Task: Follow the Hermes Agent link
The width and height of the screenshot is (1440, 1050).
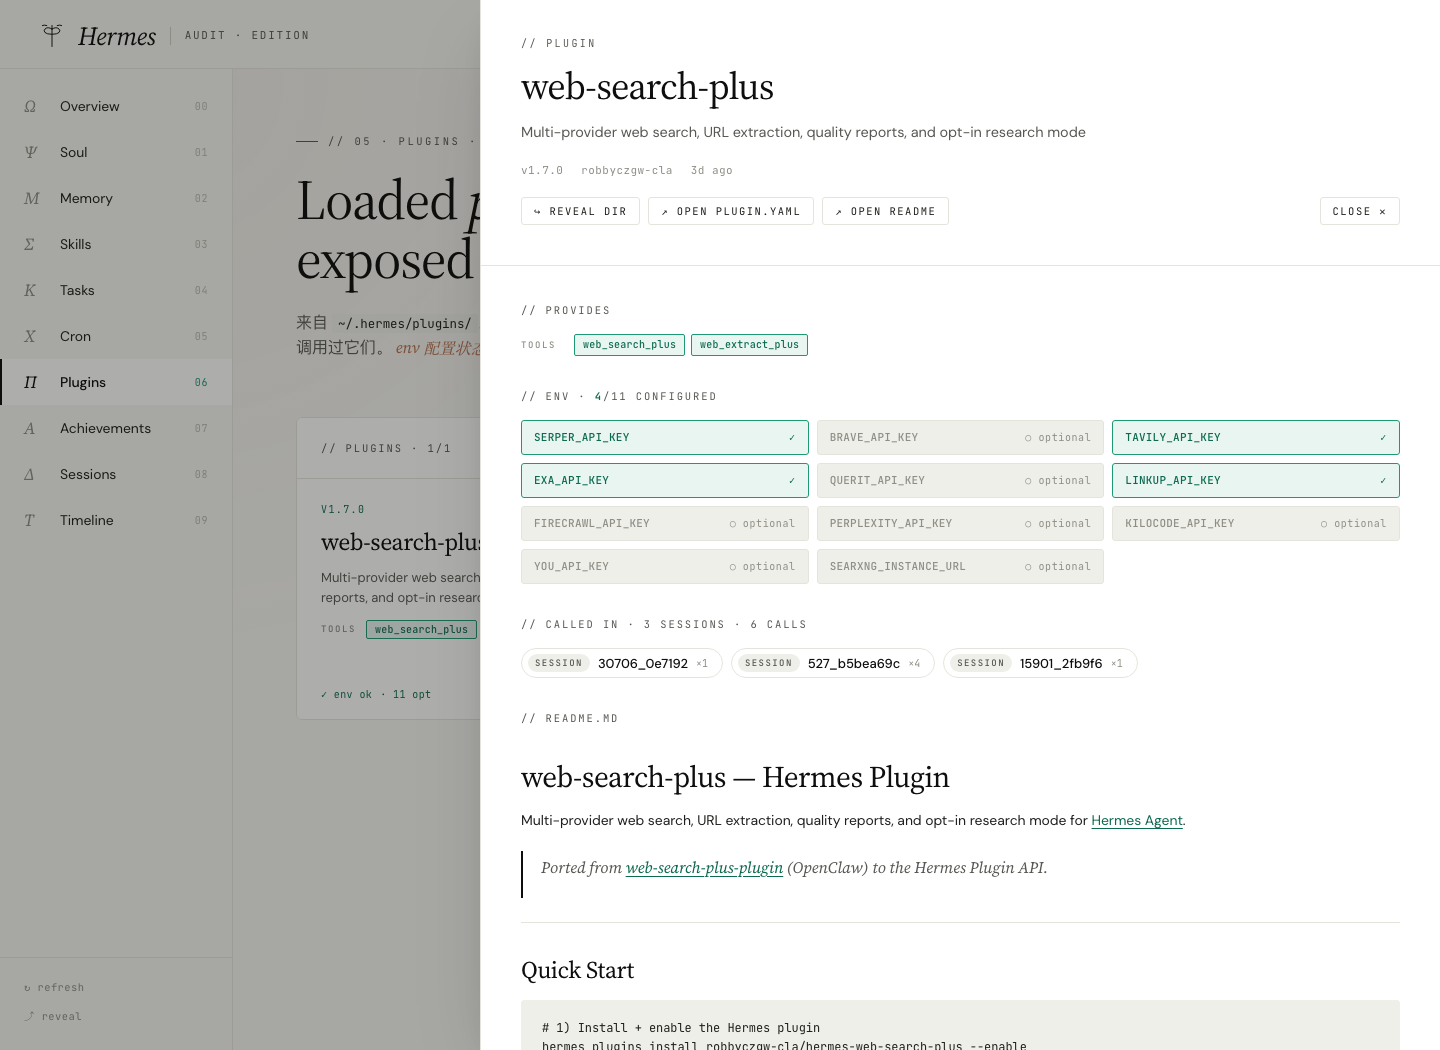Action: click(1137, 820)
